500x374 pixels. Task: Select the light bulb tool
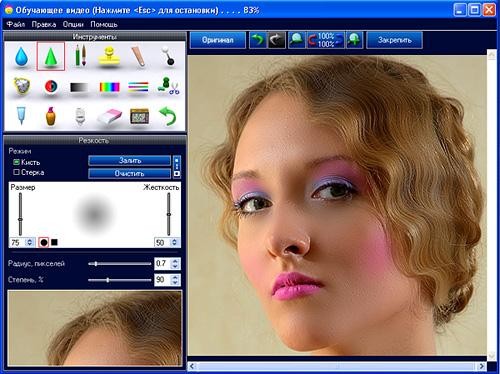coord(80,117)
